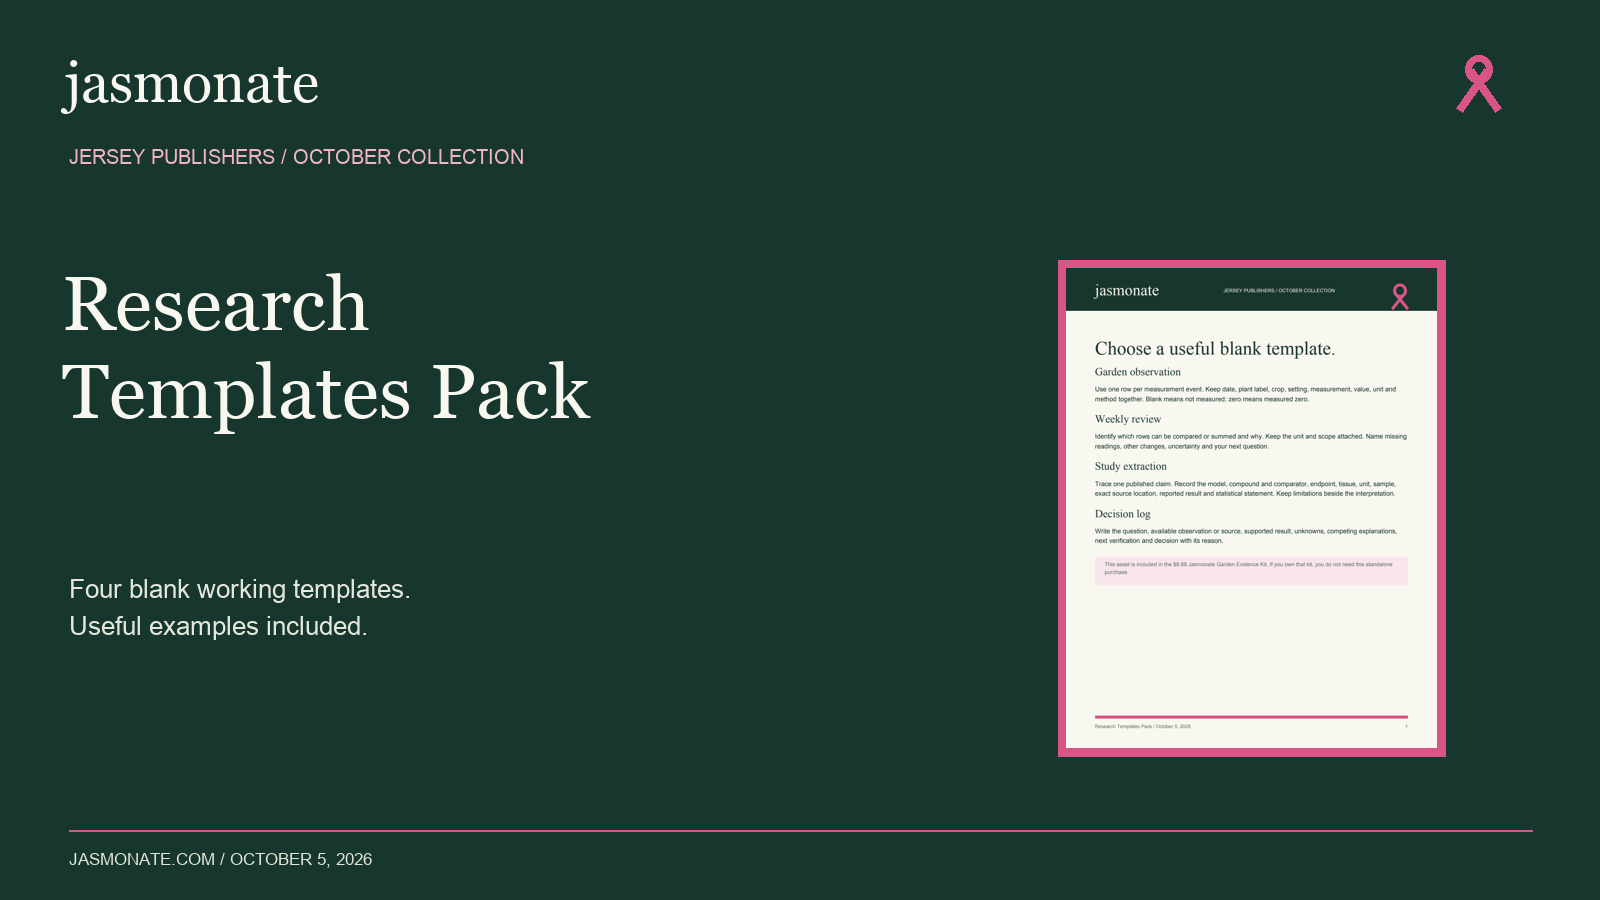Click the "Decision log" heading in the preview

tap(1123, 514)
